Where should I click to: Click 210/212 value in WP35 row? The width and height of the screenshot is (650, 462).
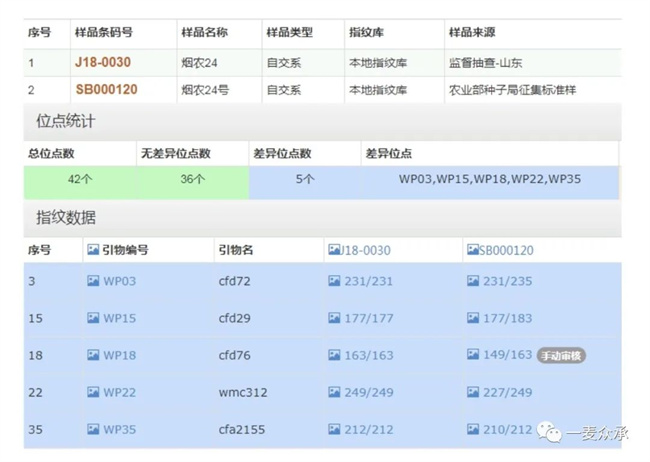(x=508, y=429)
